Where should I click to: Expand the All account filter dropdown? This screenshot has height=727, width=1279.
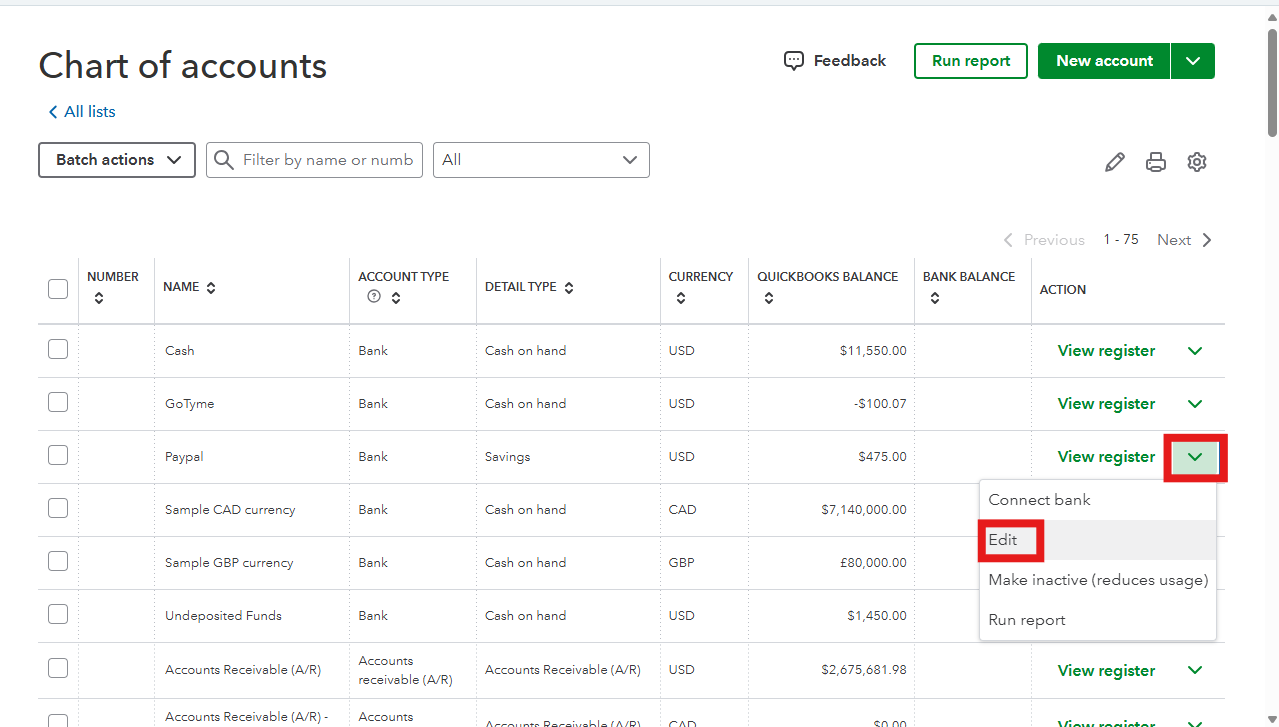click(x=541, y=160)
